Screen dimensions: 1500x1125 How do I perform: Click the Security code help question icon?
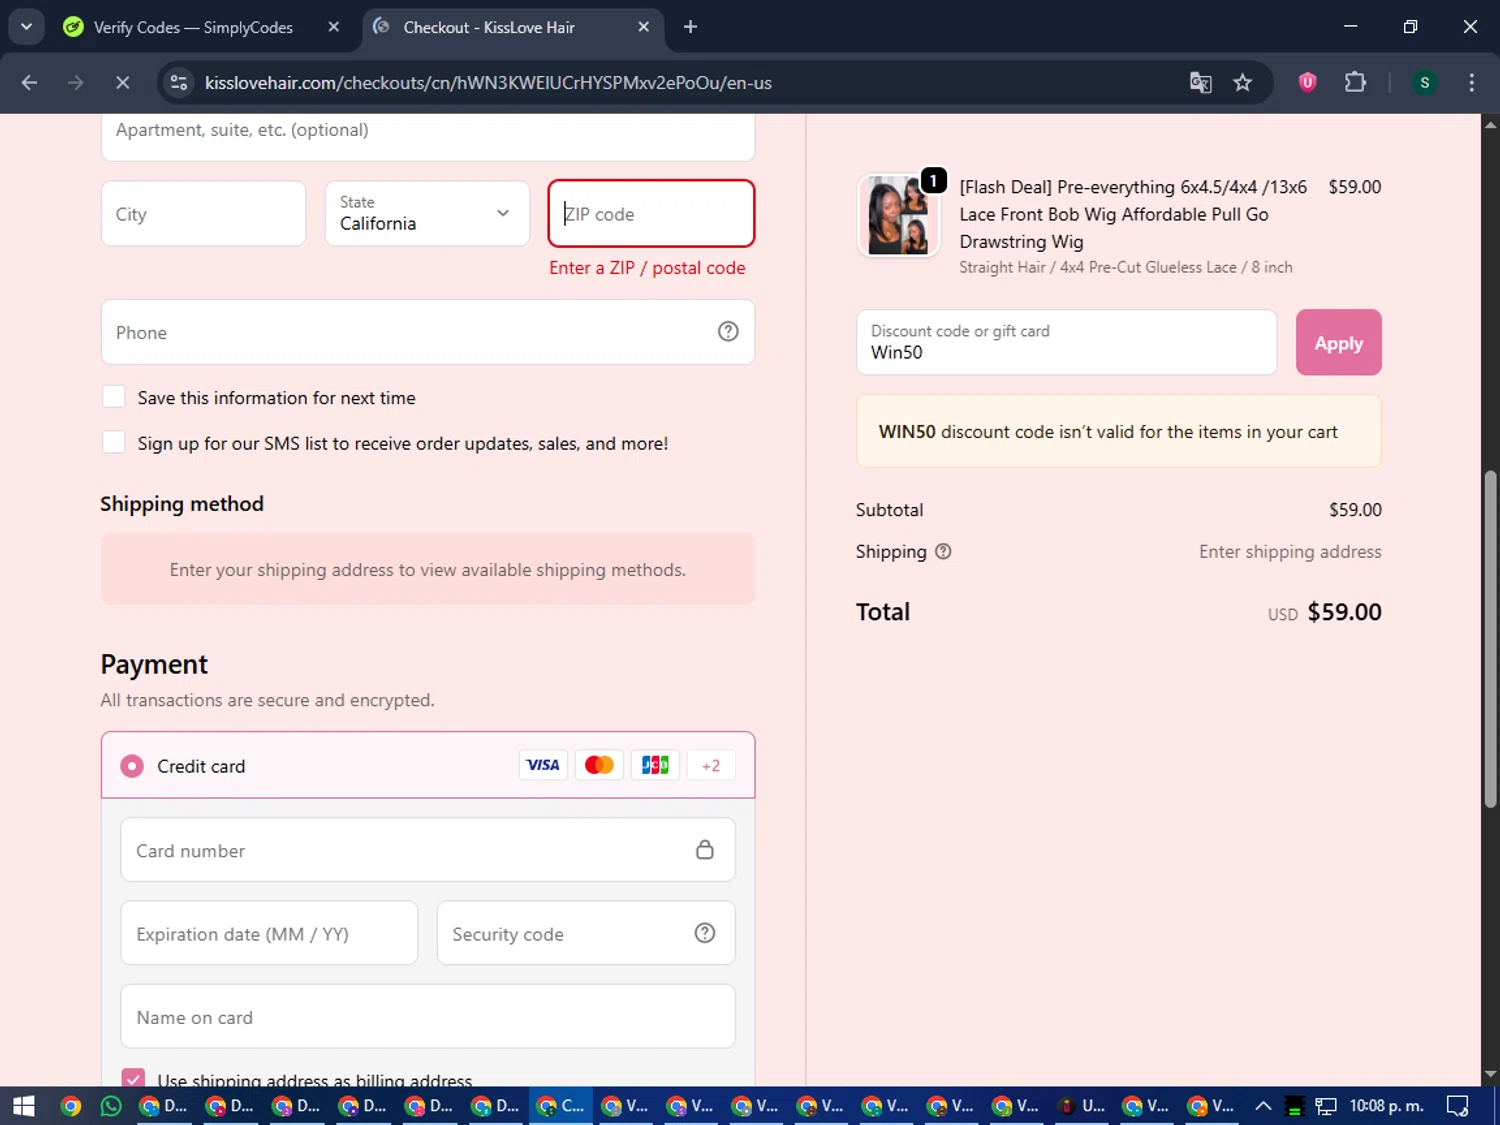point(705,933)
